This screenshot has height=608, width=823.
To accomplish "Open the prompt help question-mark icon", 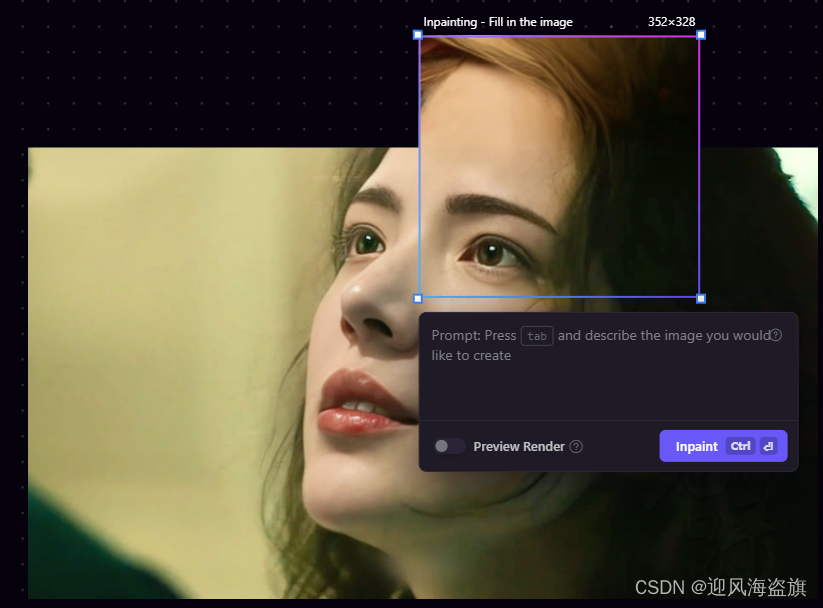I will [776, 335].
